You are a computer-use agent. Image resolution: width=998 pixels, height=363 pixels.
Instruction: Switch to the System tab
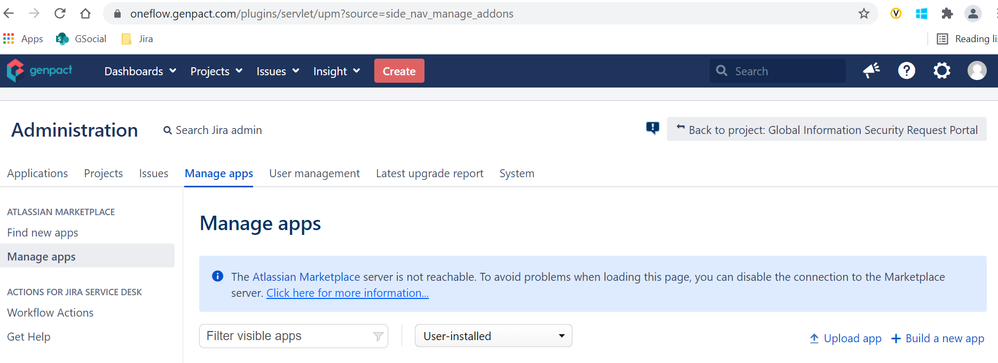point(517,173)
